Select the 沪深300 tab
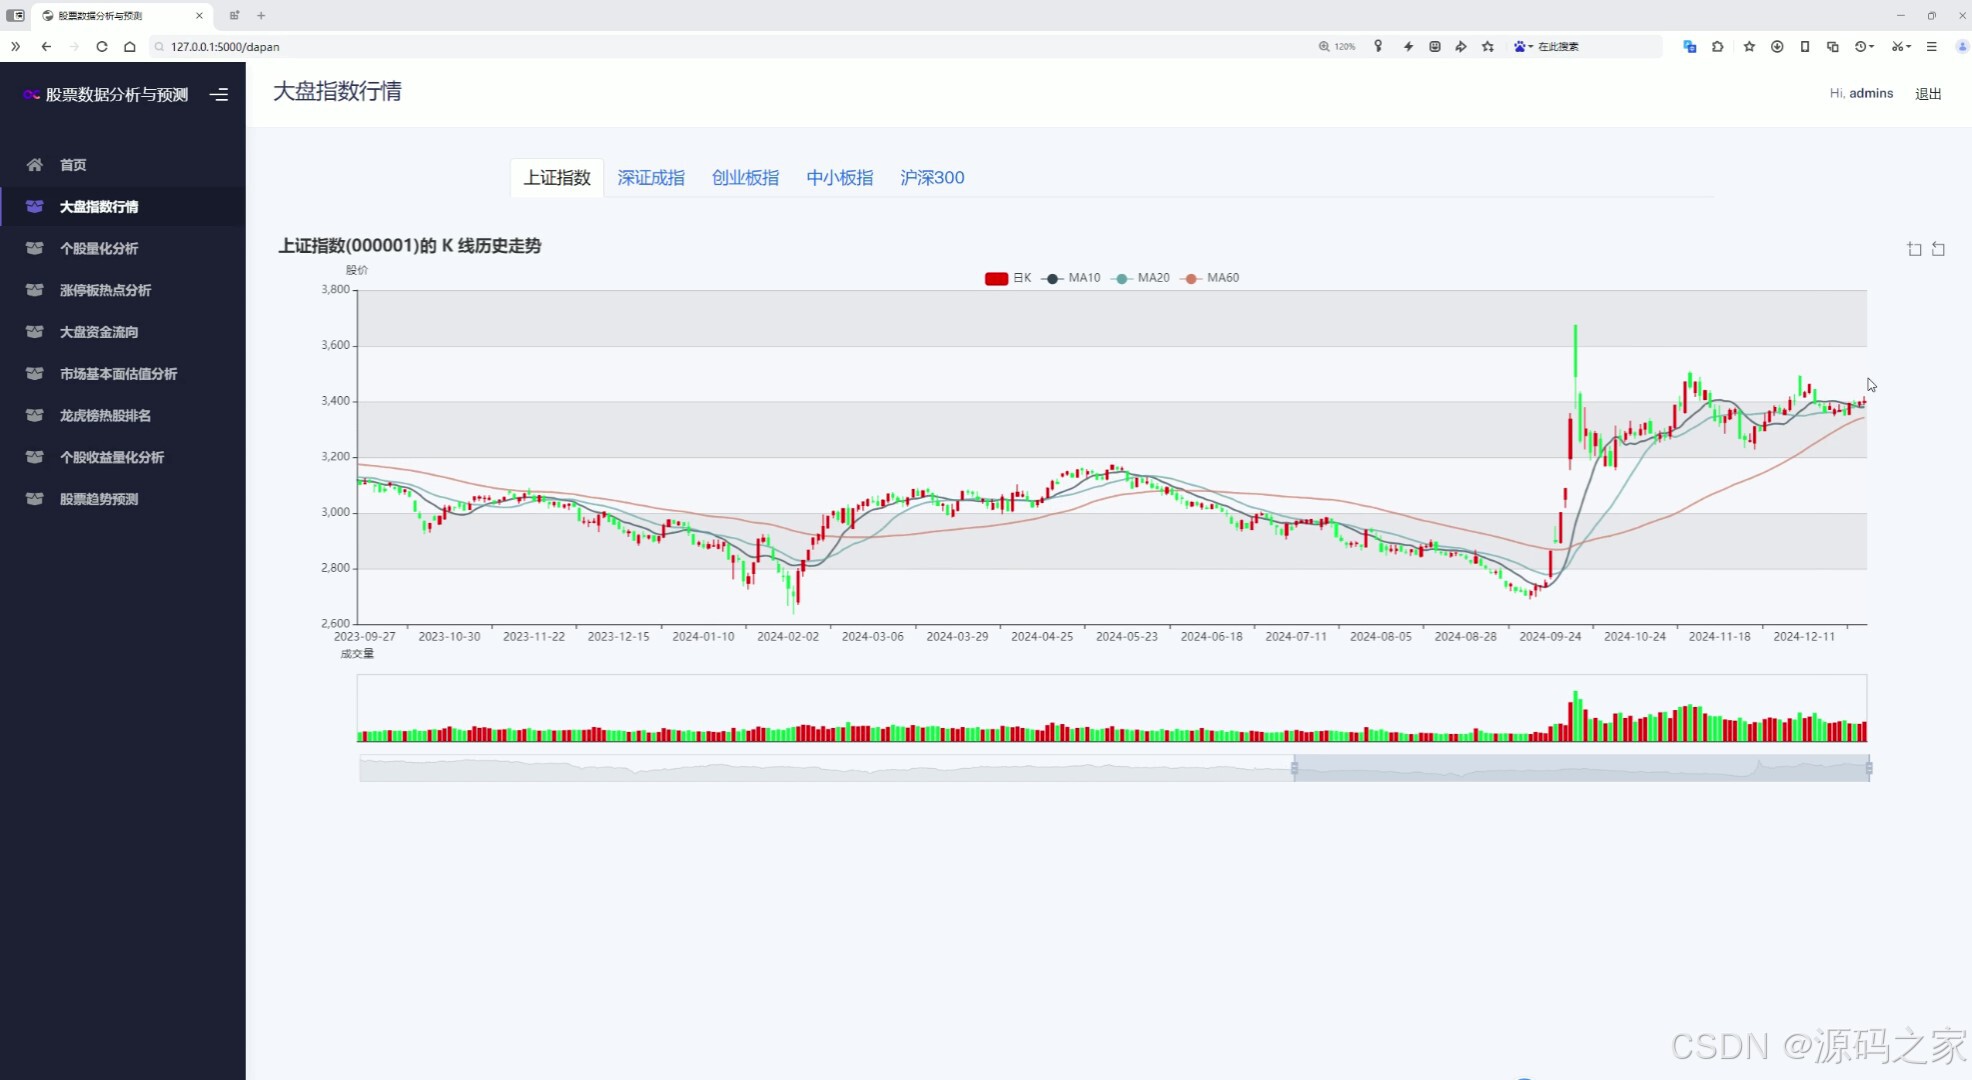1972x1080 pixels. pos(932,177)
